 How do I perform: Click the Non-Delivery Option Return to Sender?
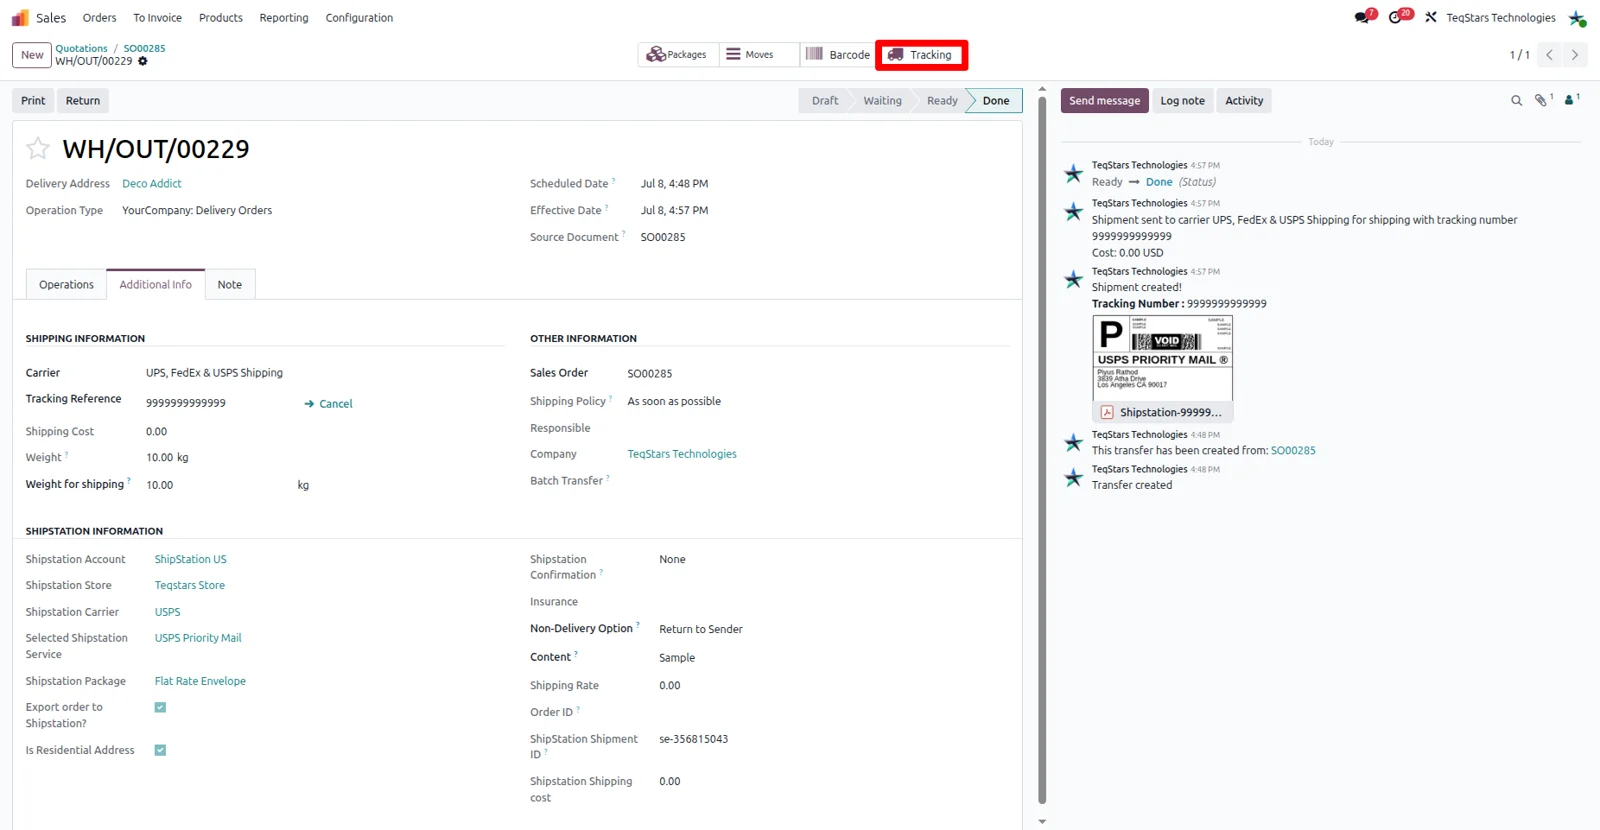tap(701, 630)
